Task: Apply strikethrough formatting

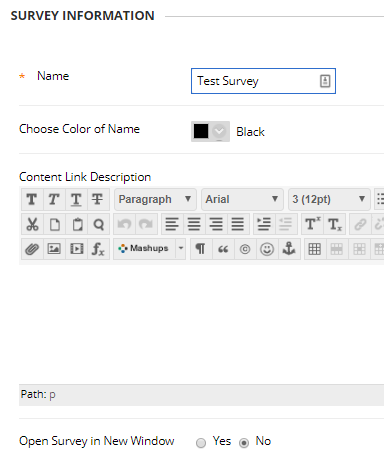Action: [x=98, y=199]
